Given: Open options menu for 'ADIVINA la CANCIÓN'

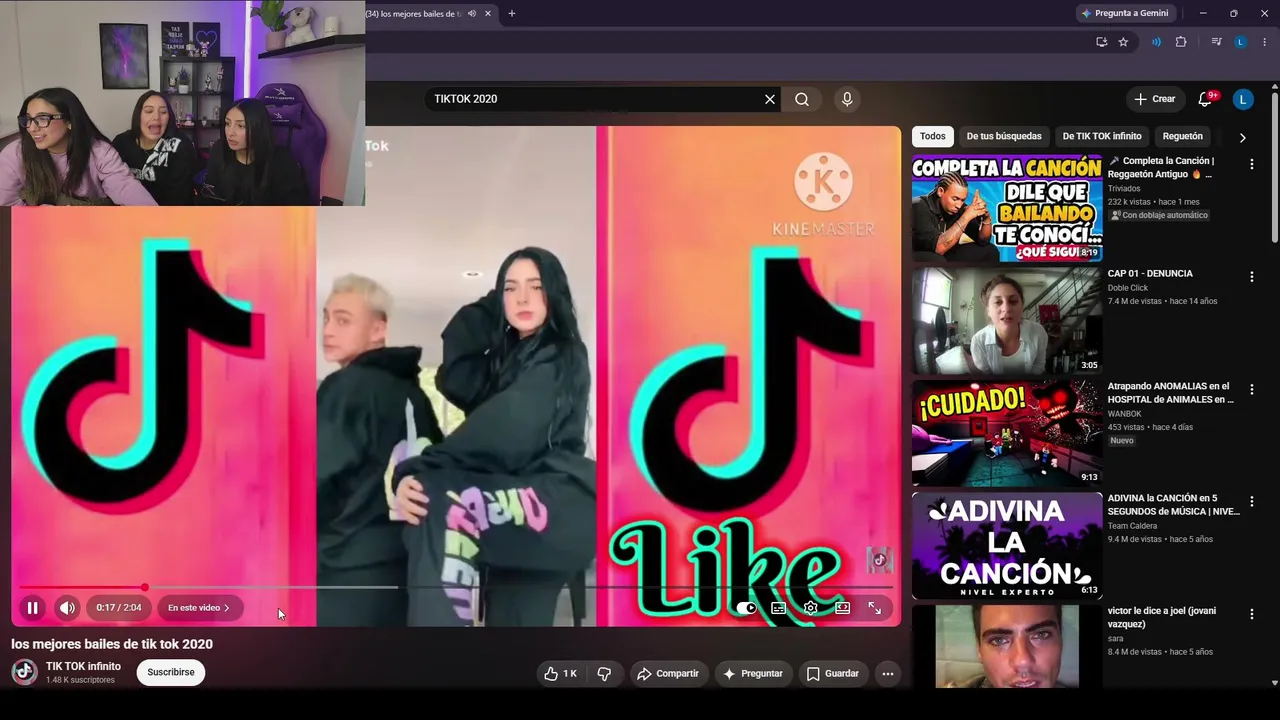Looking at the screenshot, I should point(1252,502).
